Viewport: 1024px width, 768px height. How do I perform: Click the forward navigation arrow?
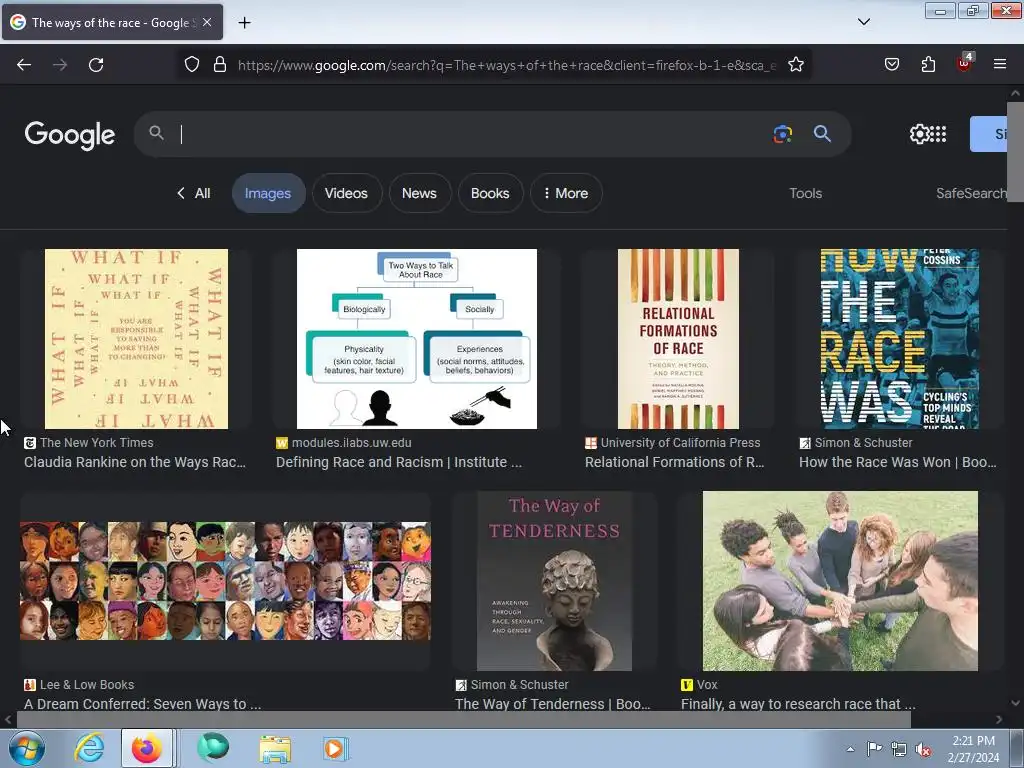tap(60, 65)
